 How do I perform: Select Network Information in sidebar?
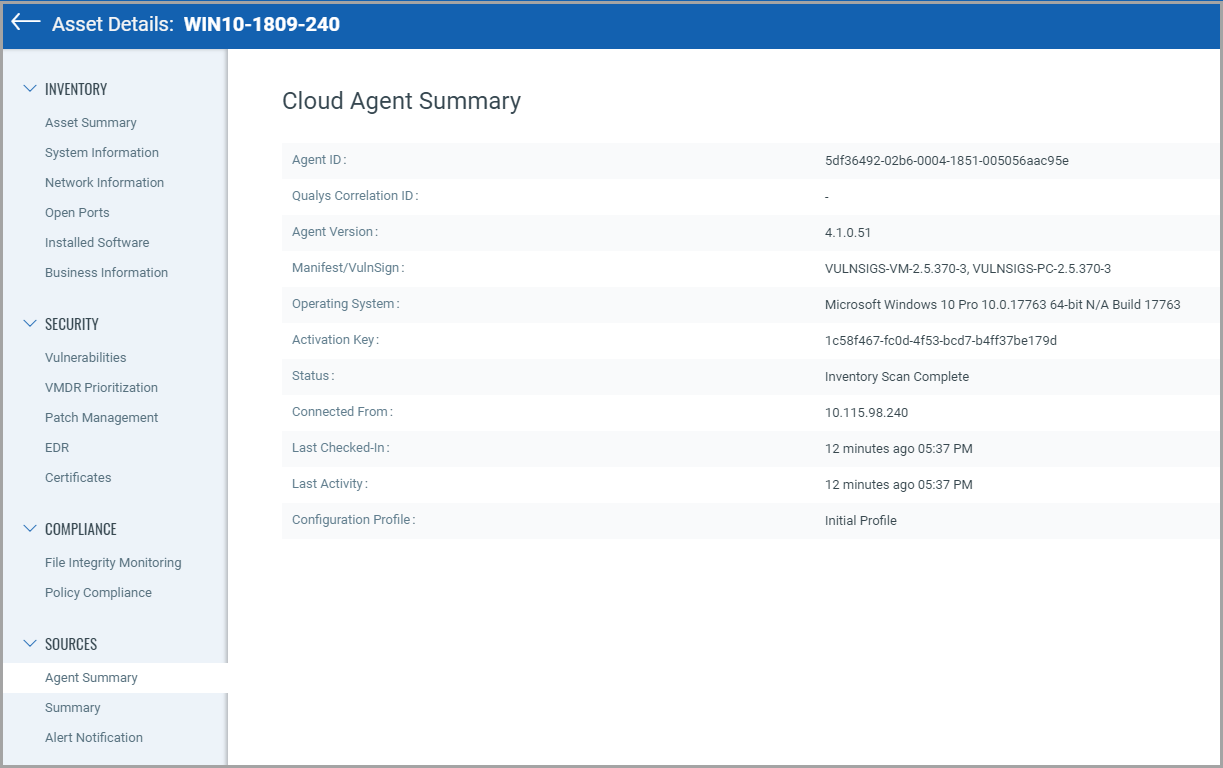[104, 183]
